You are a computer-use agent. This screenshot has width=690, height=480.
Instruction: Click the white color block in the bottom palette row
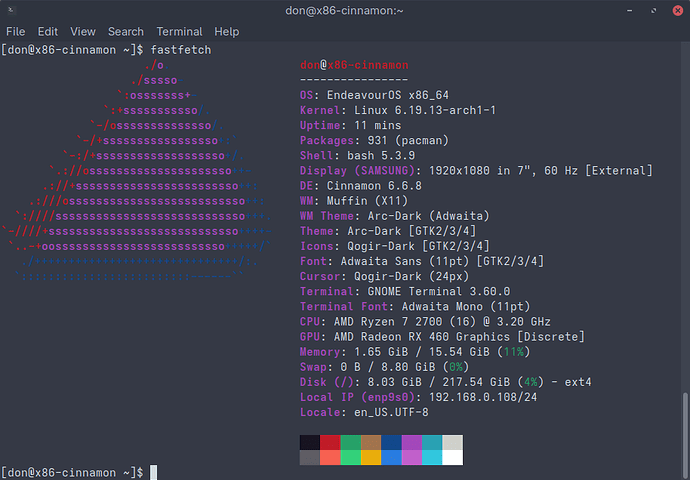[452, 458]
